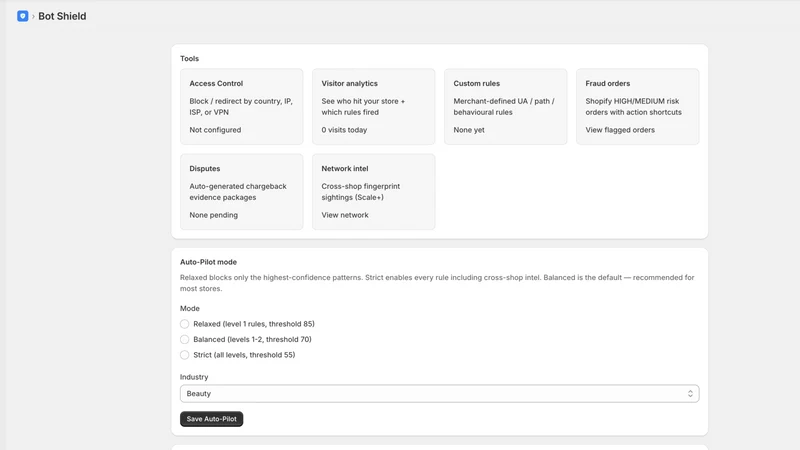
Task: Open the Visitor analytics tool card
Action: coord(373,107)
